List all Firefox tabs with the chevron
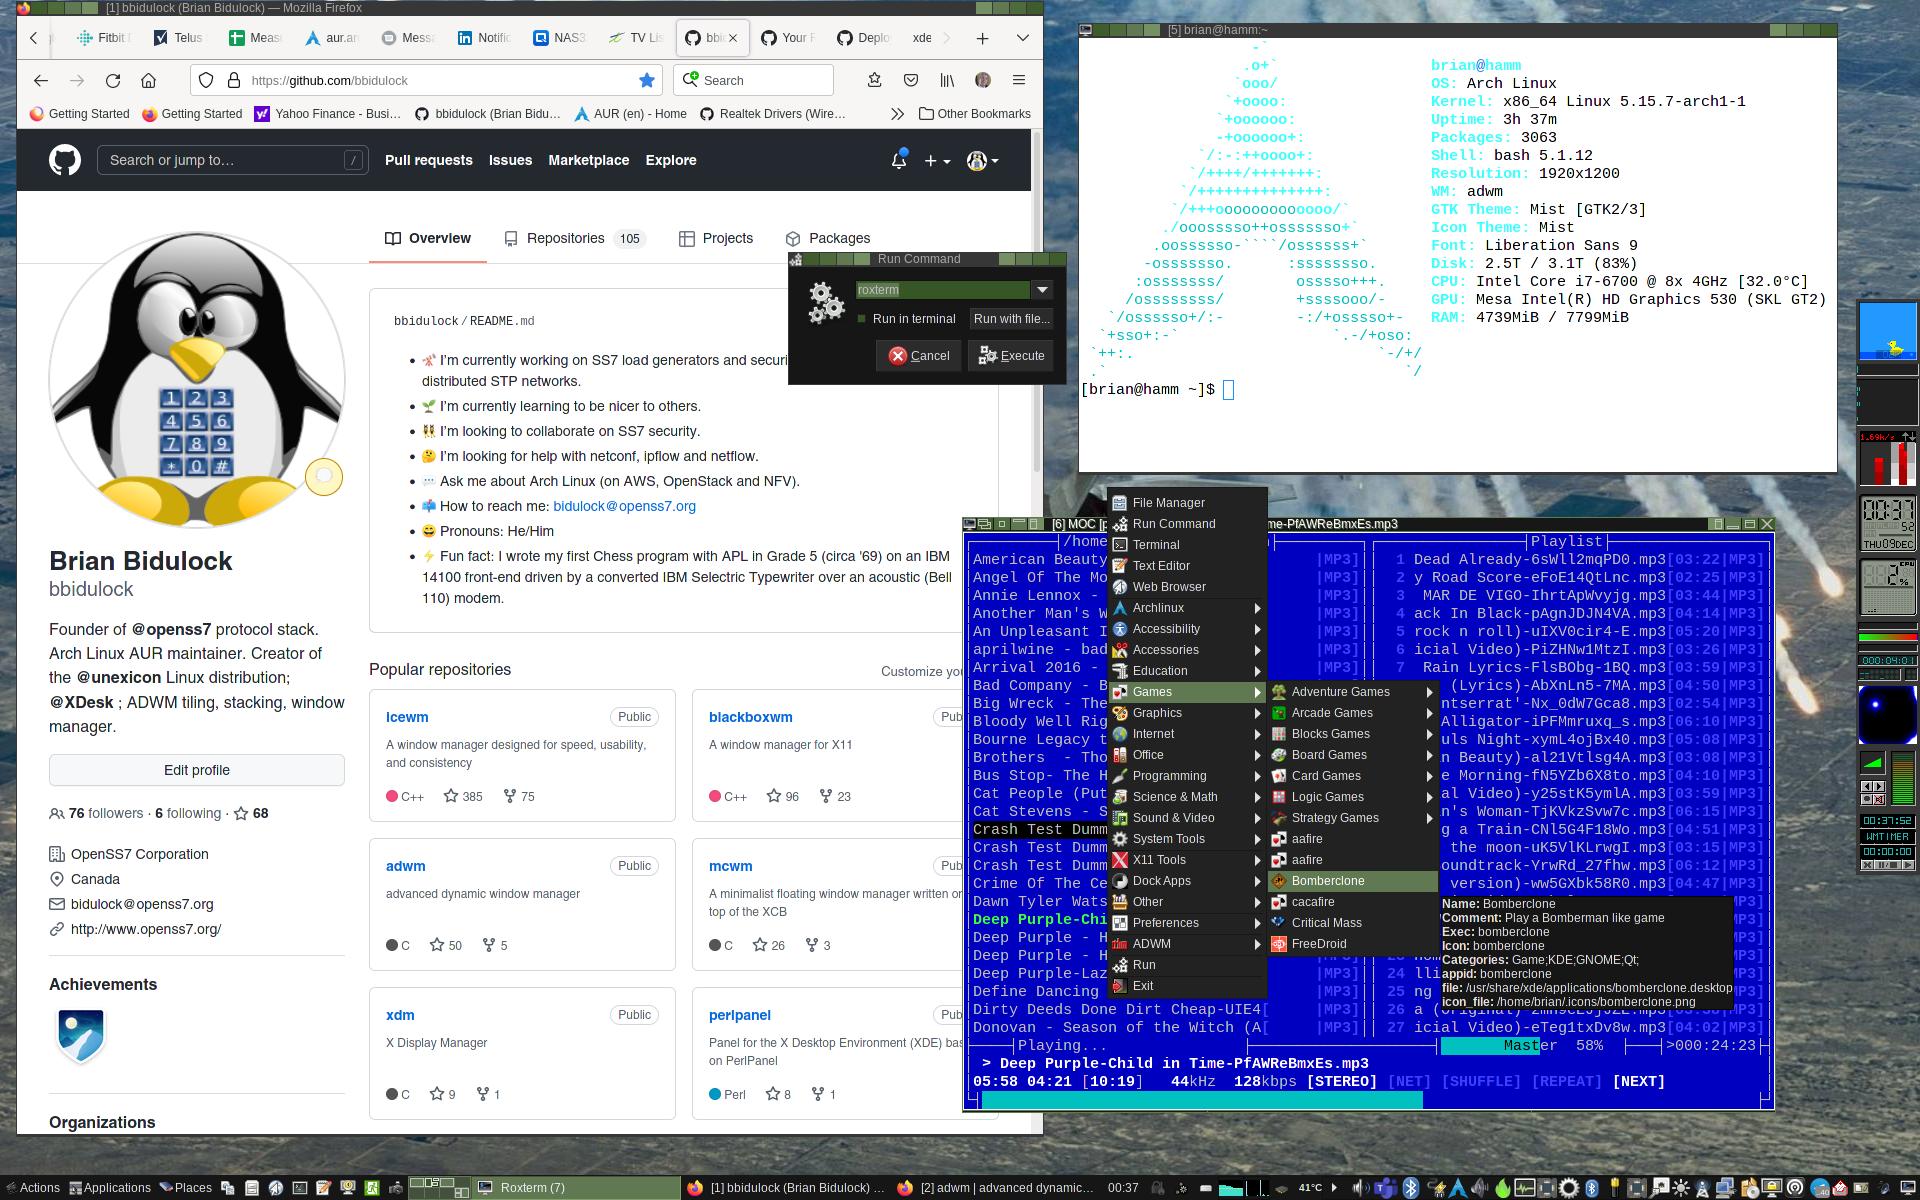This screenshot has width=1920, height=1200. (x=1022, y=38)
